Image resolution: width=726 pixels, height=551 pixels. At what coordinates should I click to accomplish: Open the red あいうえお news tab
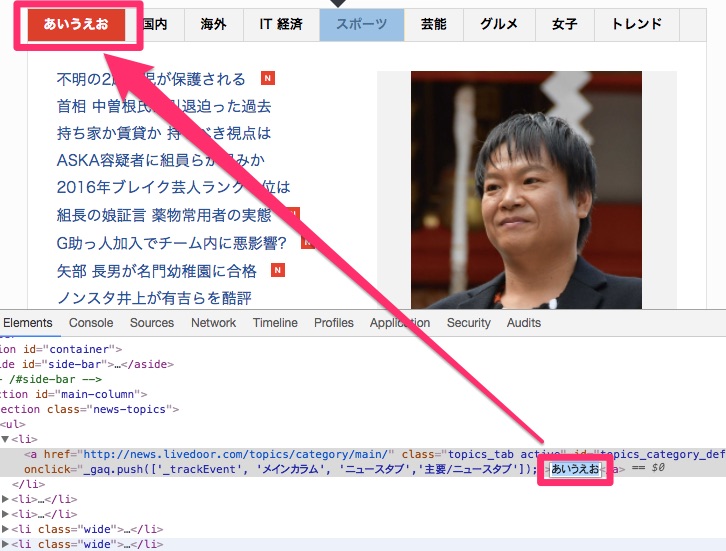[76, 25]
